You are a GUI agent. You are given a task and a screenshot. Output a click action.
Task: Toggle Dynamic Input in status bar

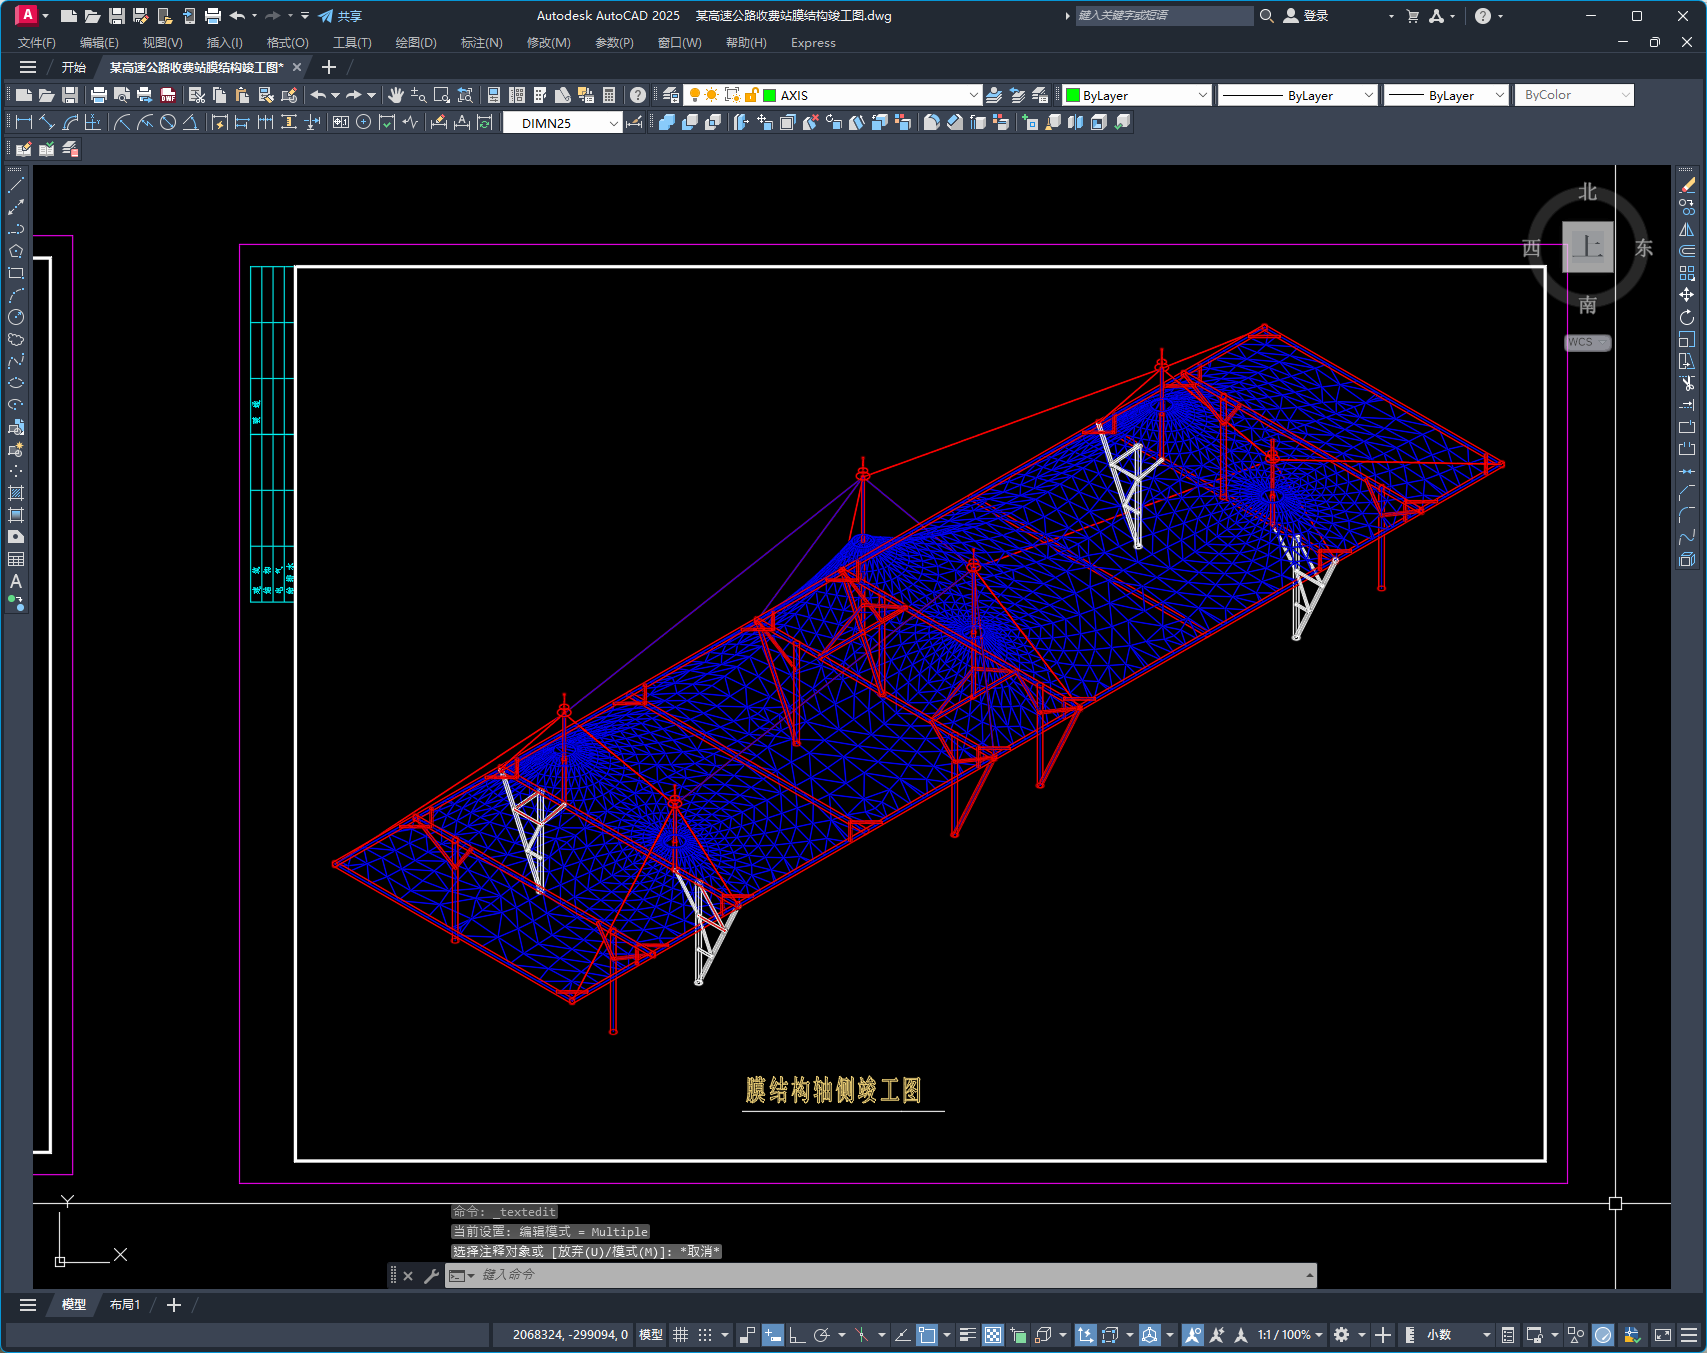pos(773,1335)
